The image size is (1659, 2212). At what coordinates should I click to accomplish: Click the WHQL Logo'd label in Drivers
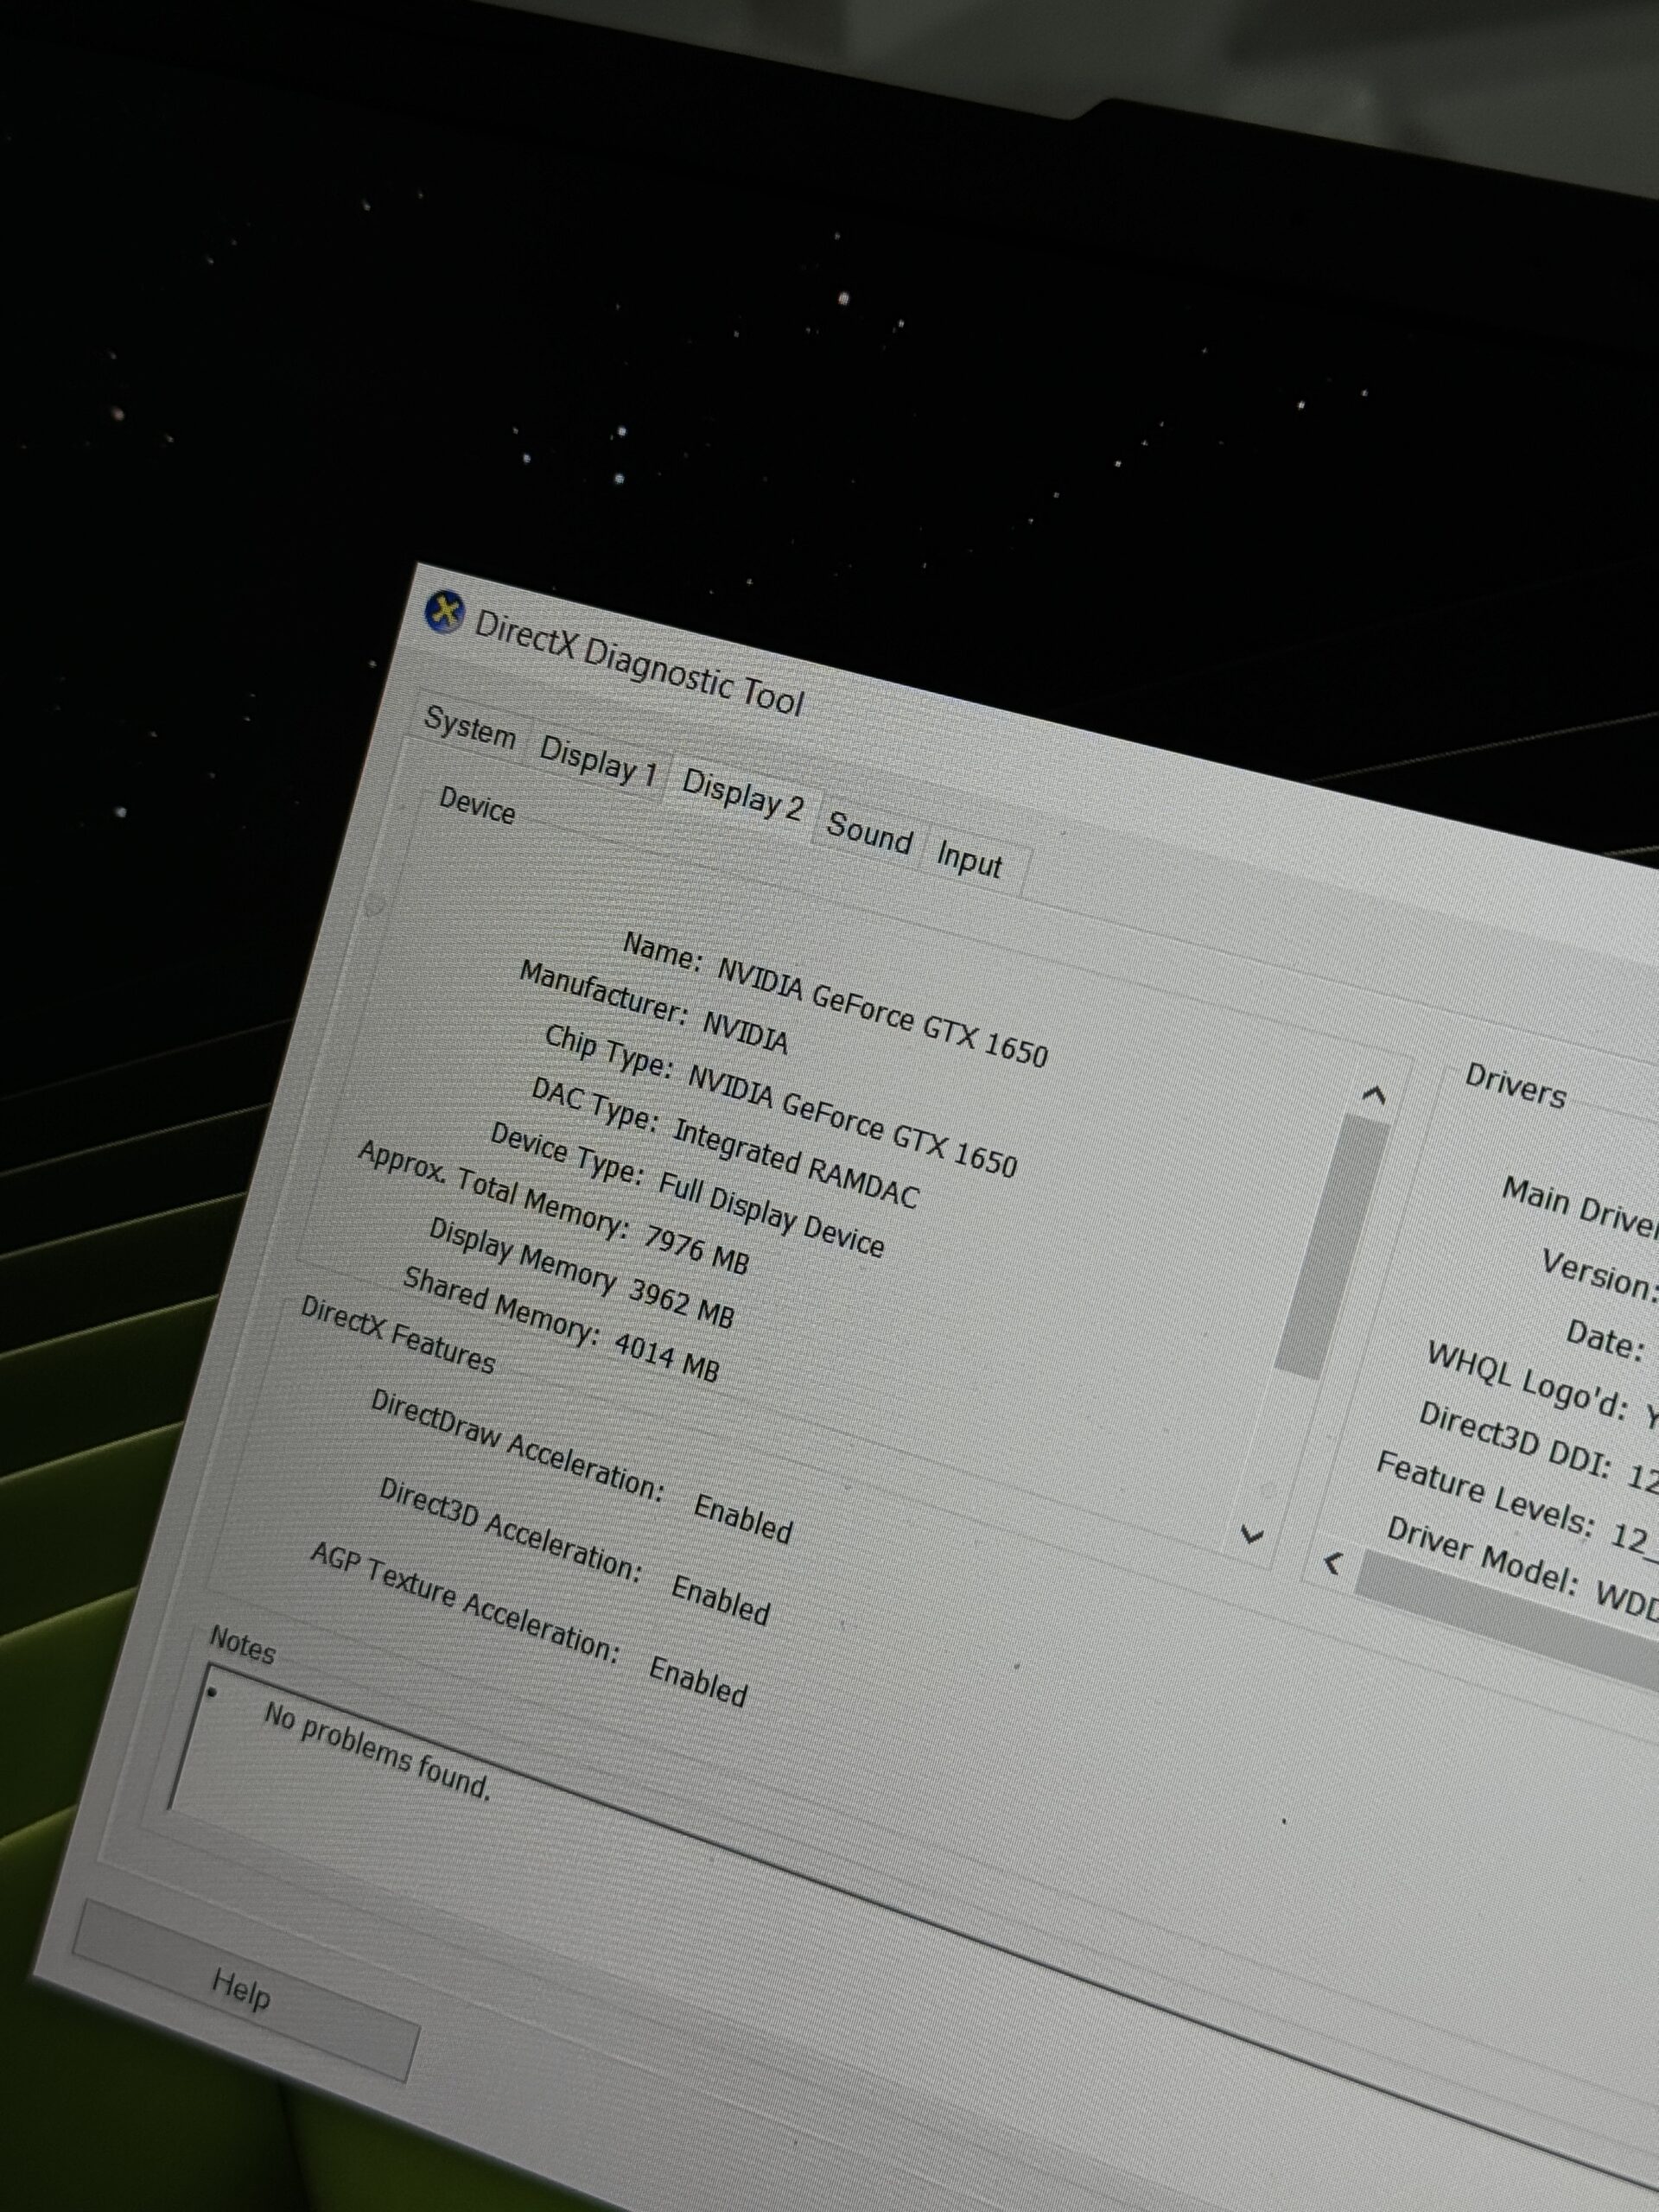pos(1526,1380)
